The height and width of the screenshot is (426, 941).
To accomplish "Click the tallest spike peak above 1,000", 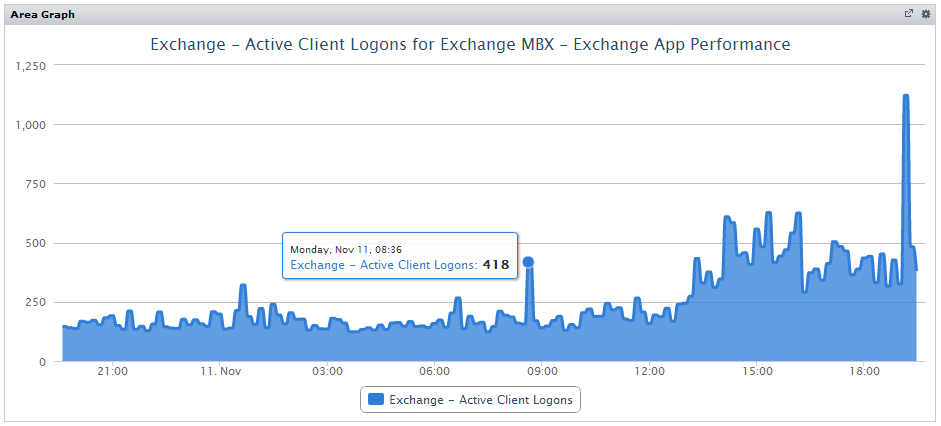I will point(905,97).
